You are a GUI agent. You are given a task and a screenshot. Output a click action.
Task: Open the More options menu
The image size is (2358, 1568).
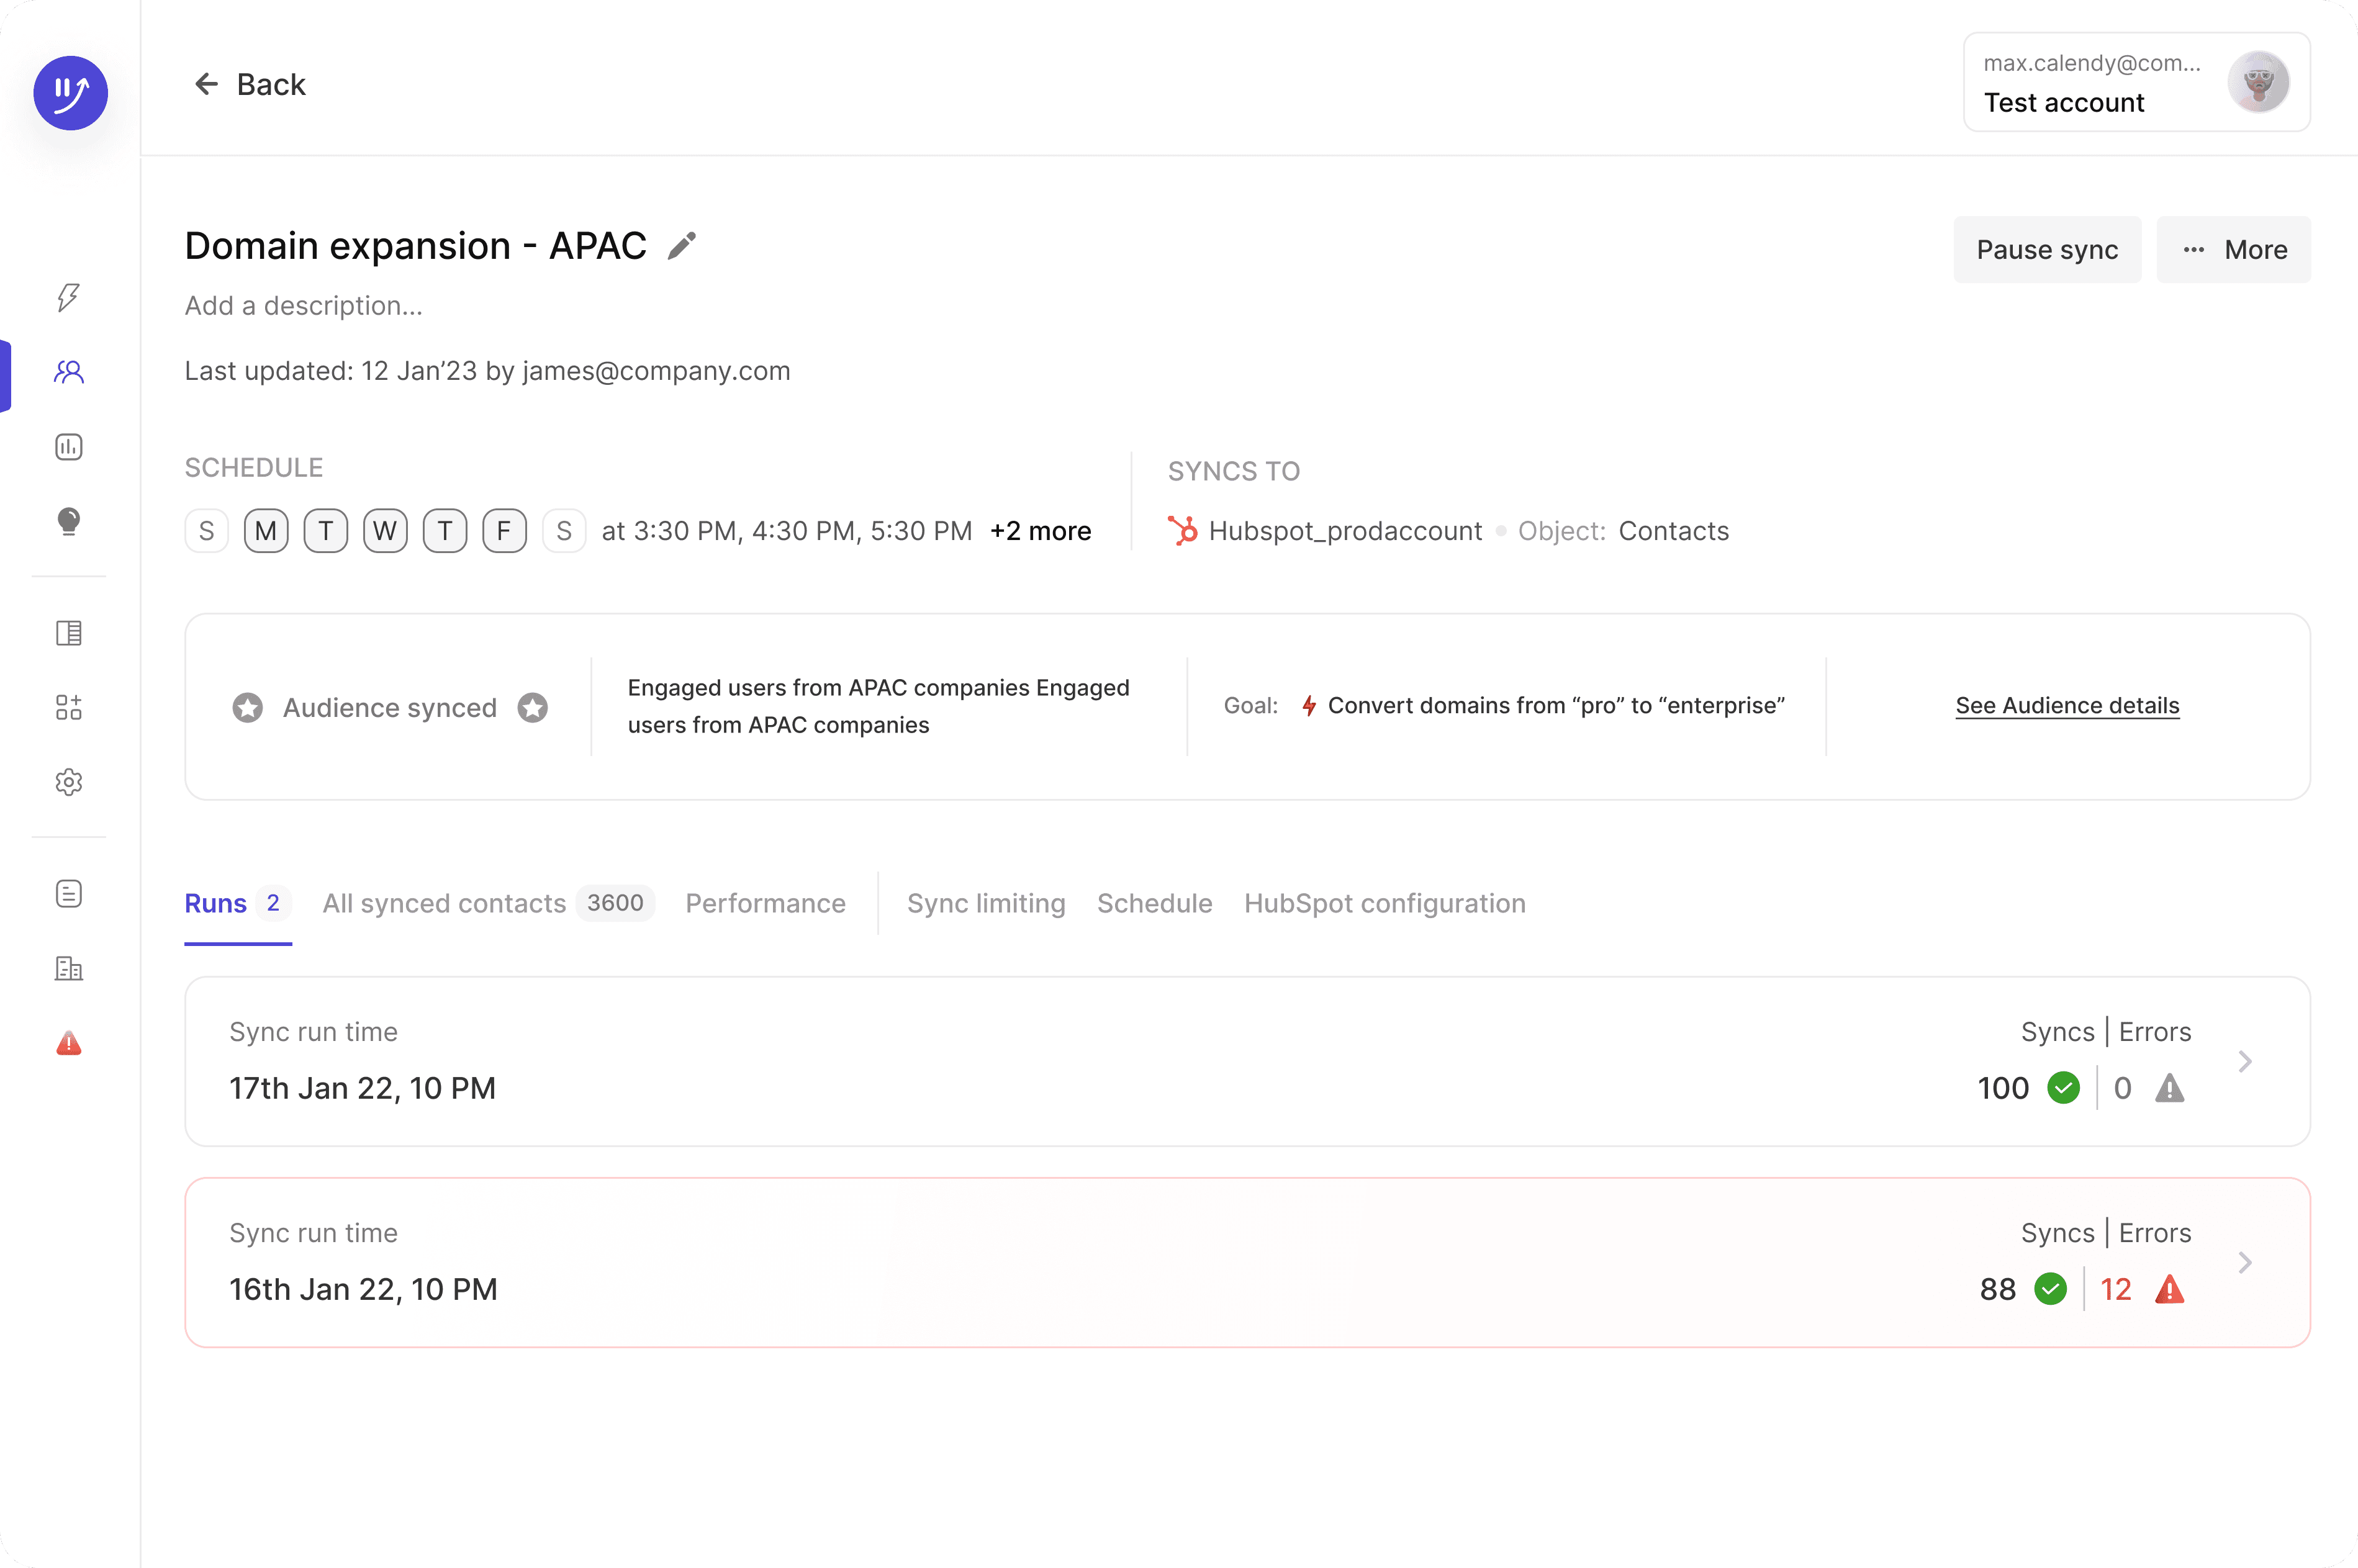click(x=2232, y=250)
